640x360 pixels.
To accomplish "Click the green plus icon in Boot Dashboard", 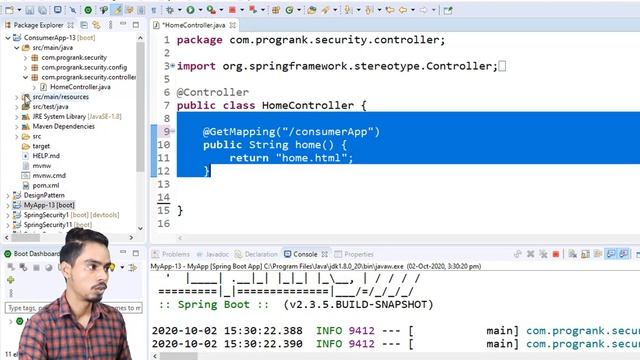I will point(11,280).
